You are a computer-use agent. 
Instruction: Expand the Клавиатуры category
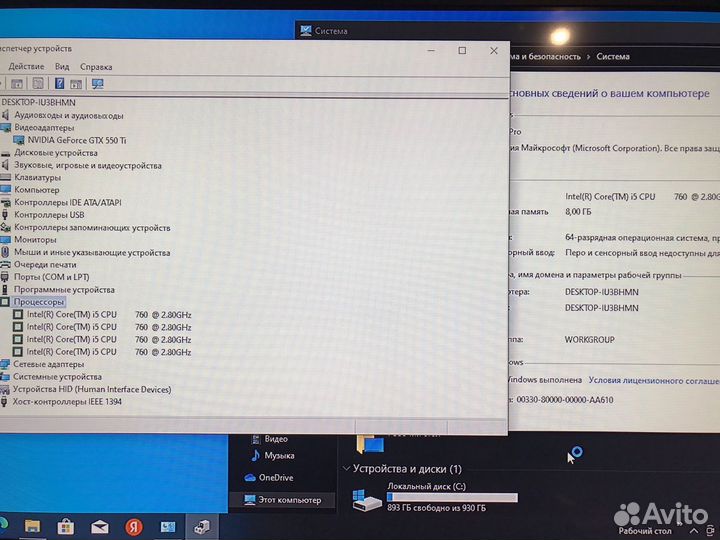click(37, 177)
